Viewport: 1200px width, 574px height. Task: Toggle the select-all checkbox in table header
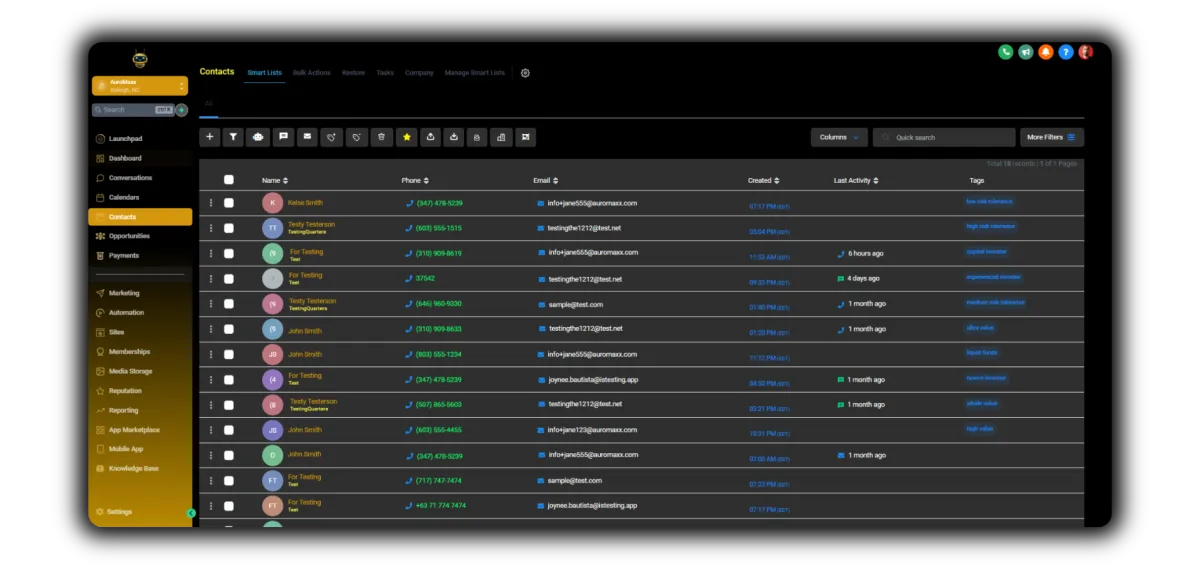229,180
